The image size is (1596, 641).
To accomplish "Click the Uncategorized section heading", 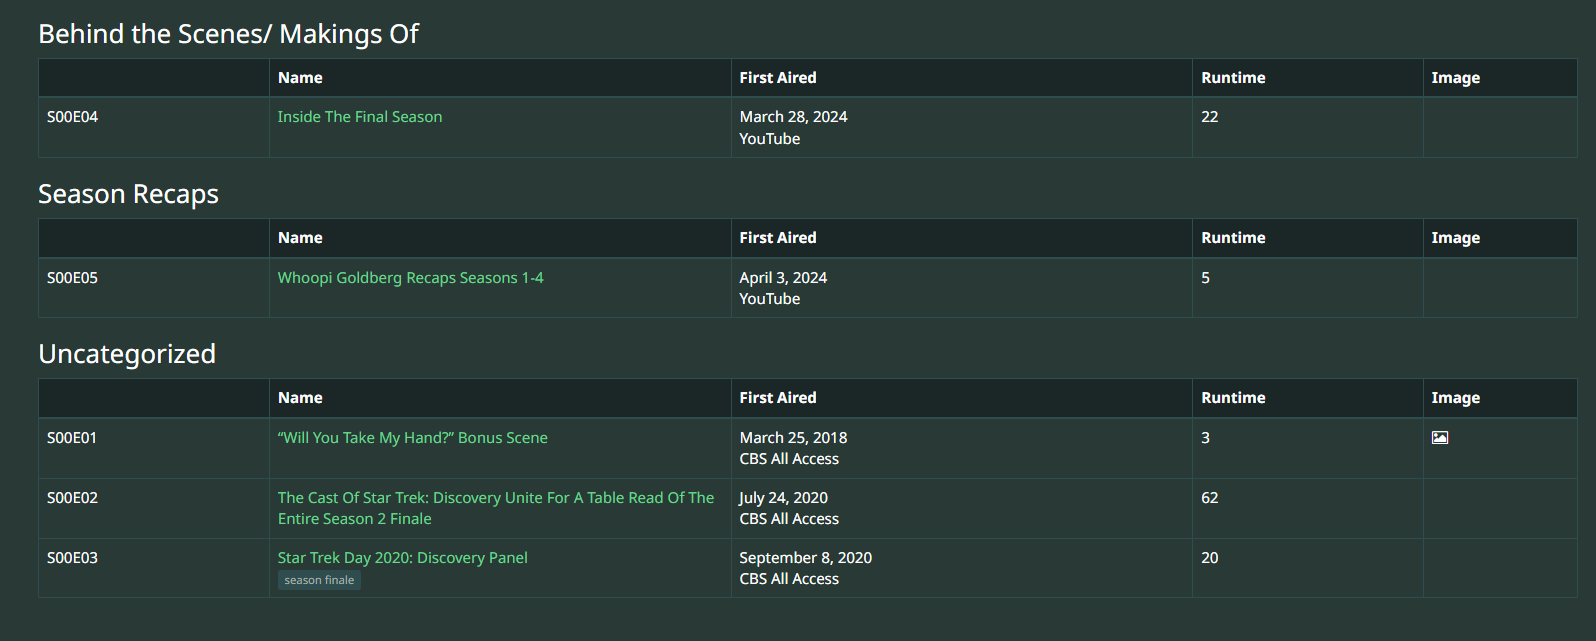I will [x=127, y=354].
